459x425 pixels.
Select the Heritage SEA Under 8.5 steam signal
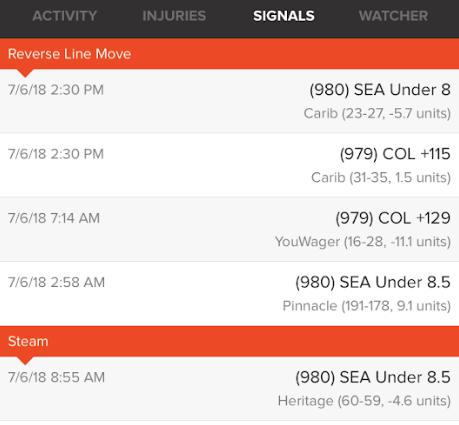229,389
